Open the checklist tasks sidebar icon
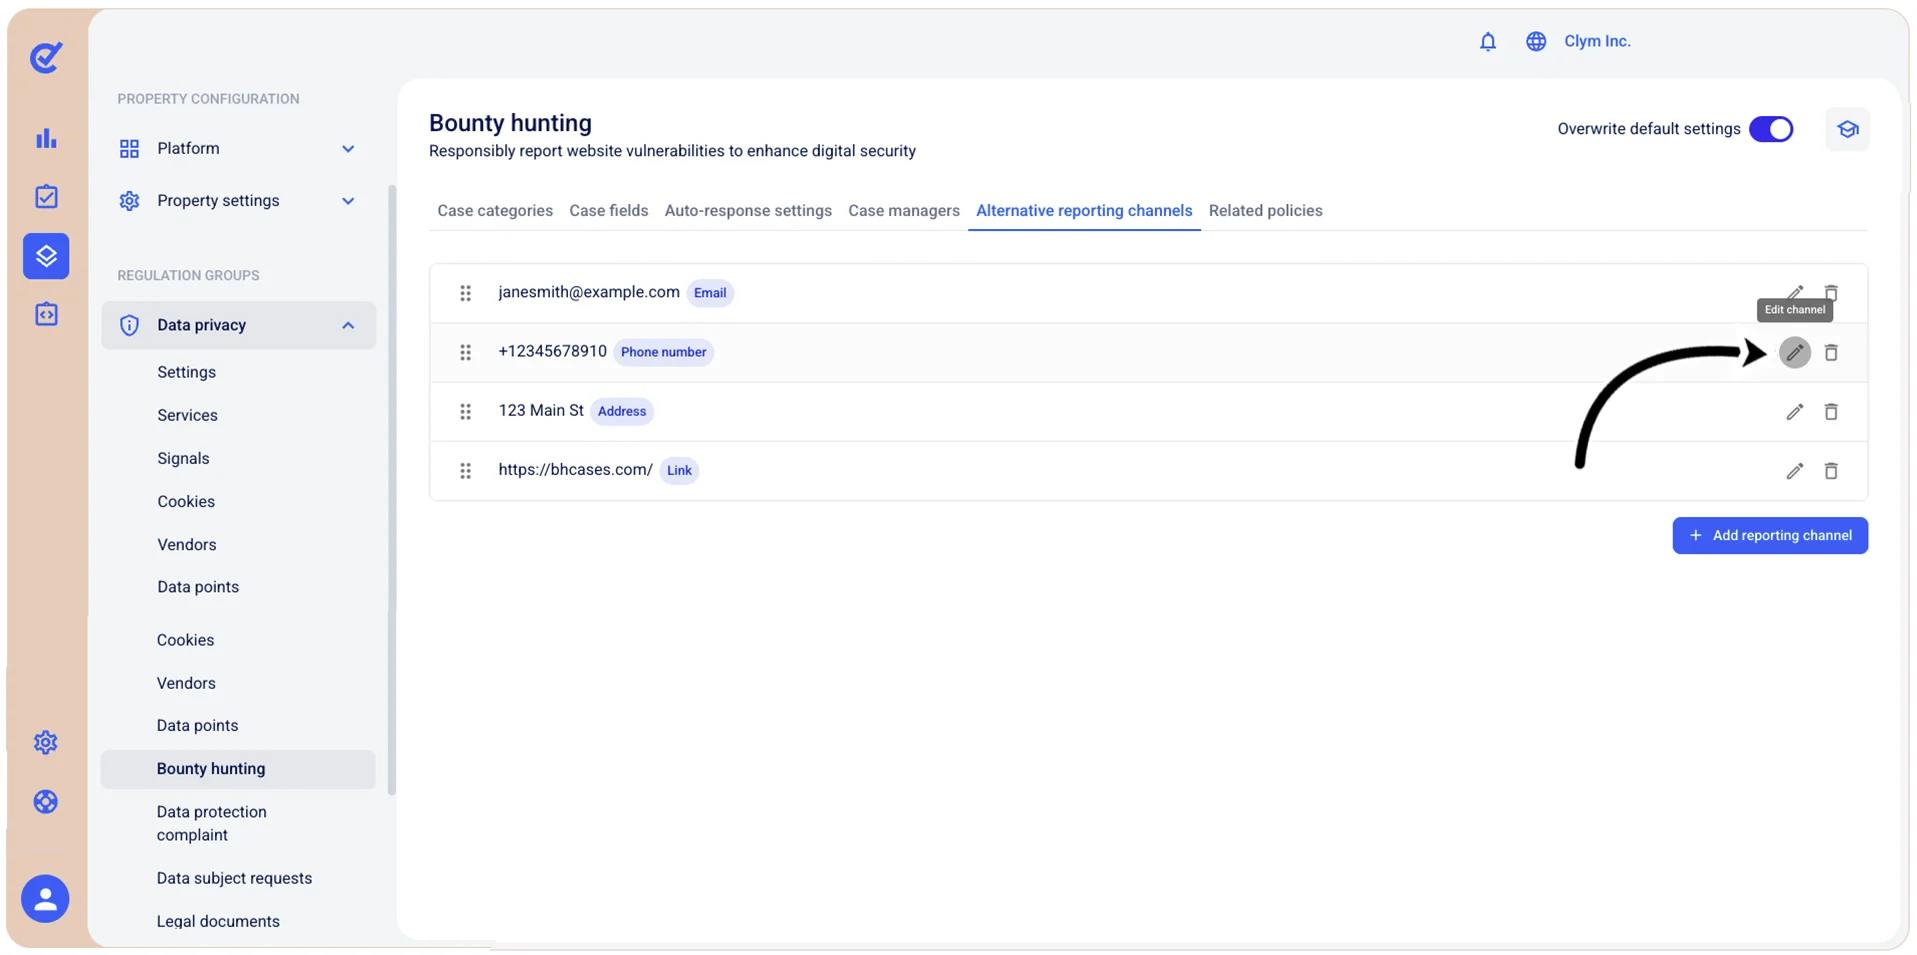This screenshot has height=955, width=1917. point(46,196)
